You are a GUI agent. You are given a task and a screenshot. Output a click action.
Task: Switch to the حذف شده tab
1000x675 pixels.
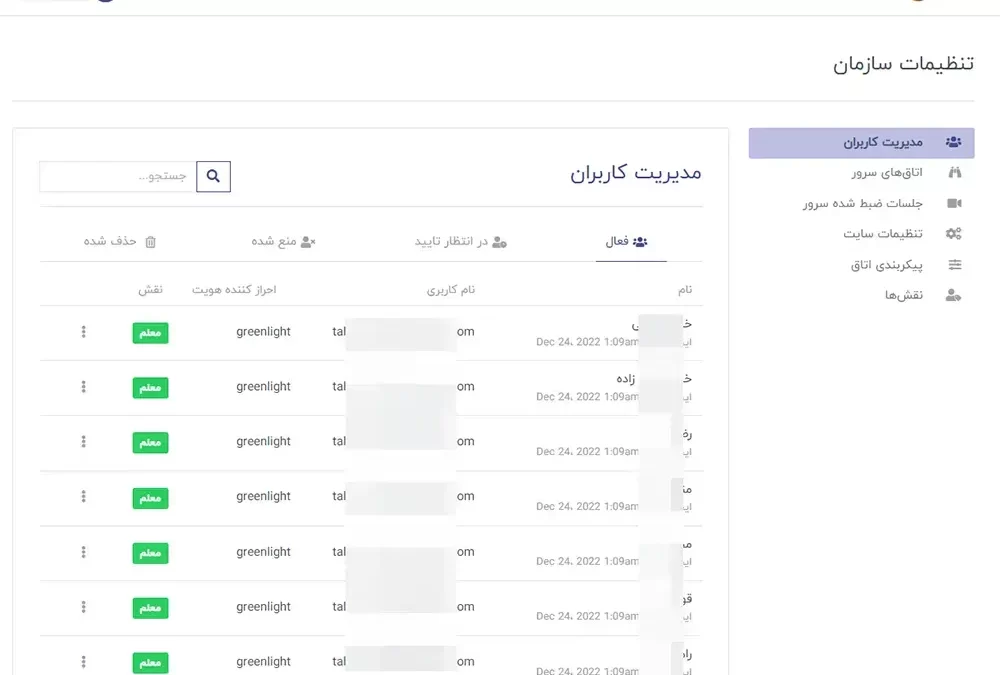(120, 242)
